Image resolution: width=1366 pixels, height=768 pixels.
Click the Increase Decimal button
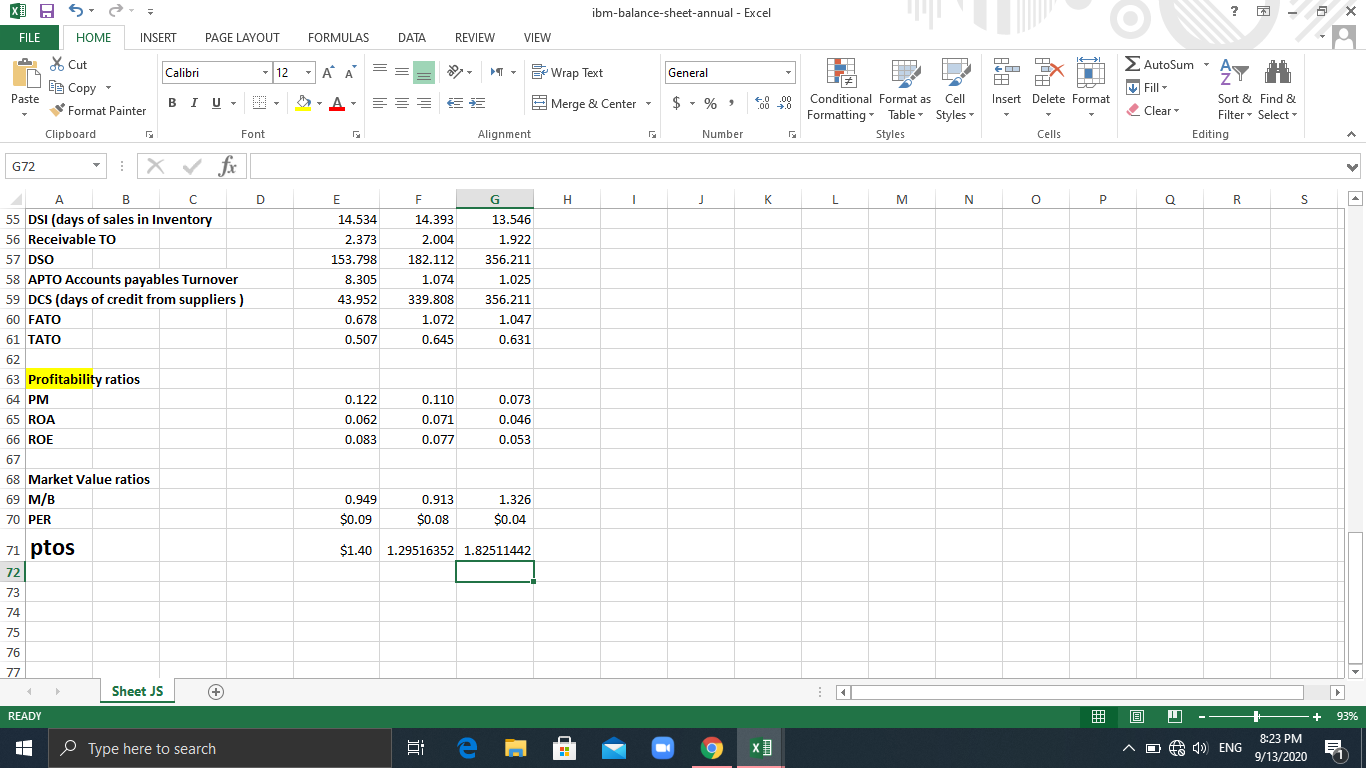760,102
